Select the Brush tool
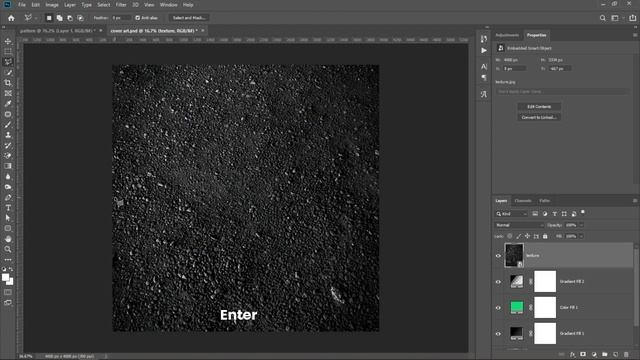Viewport: 640px width, 360px height. pyautogui.click(x=8, y=124)
